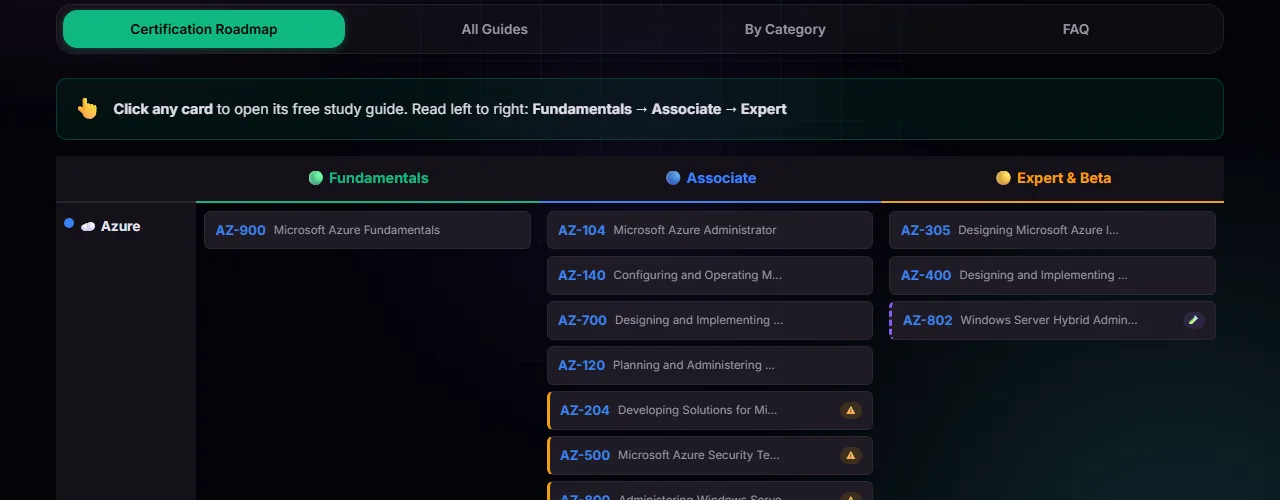This screenshot has height=500, width=1280.
Task: Click the warning icon on the AZ-204 card
Action: [851, 410]
